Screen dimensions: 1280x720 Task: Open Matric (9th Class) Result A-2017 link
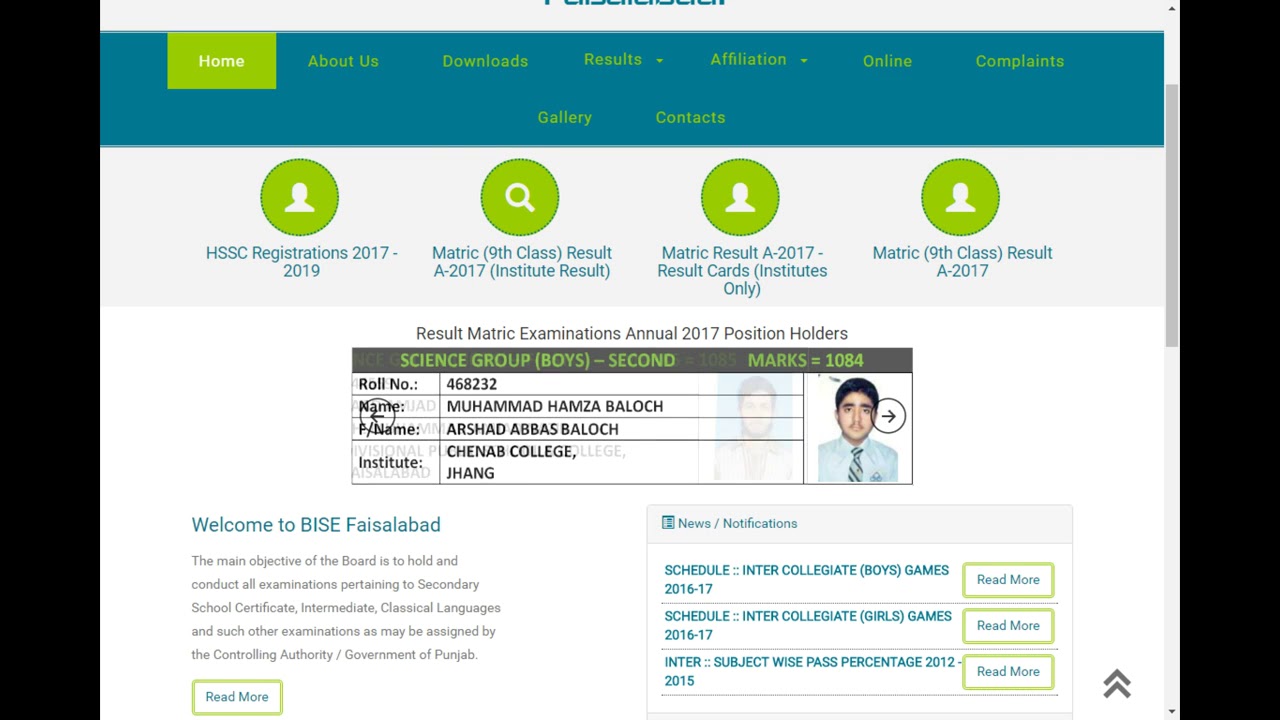962,262
